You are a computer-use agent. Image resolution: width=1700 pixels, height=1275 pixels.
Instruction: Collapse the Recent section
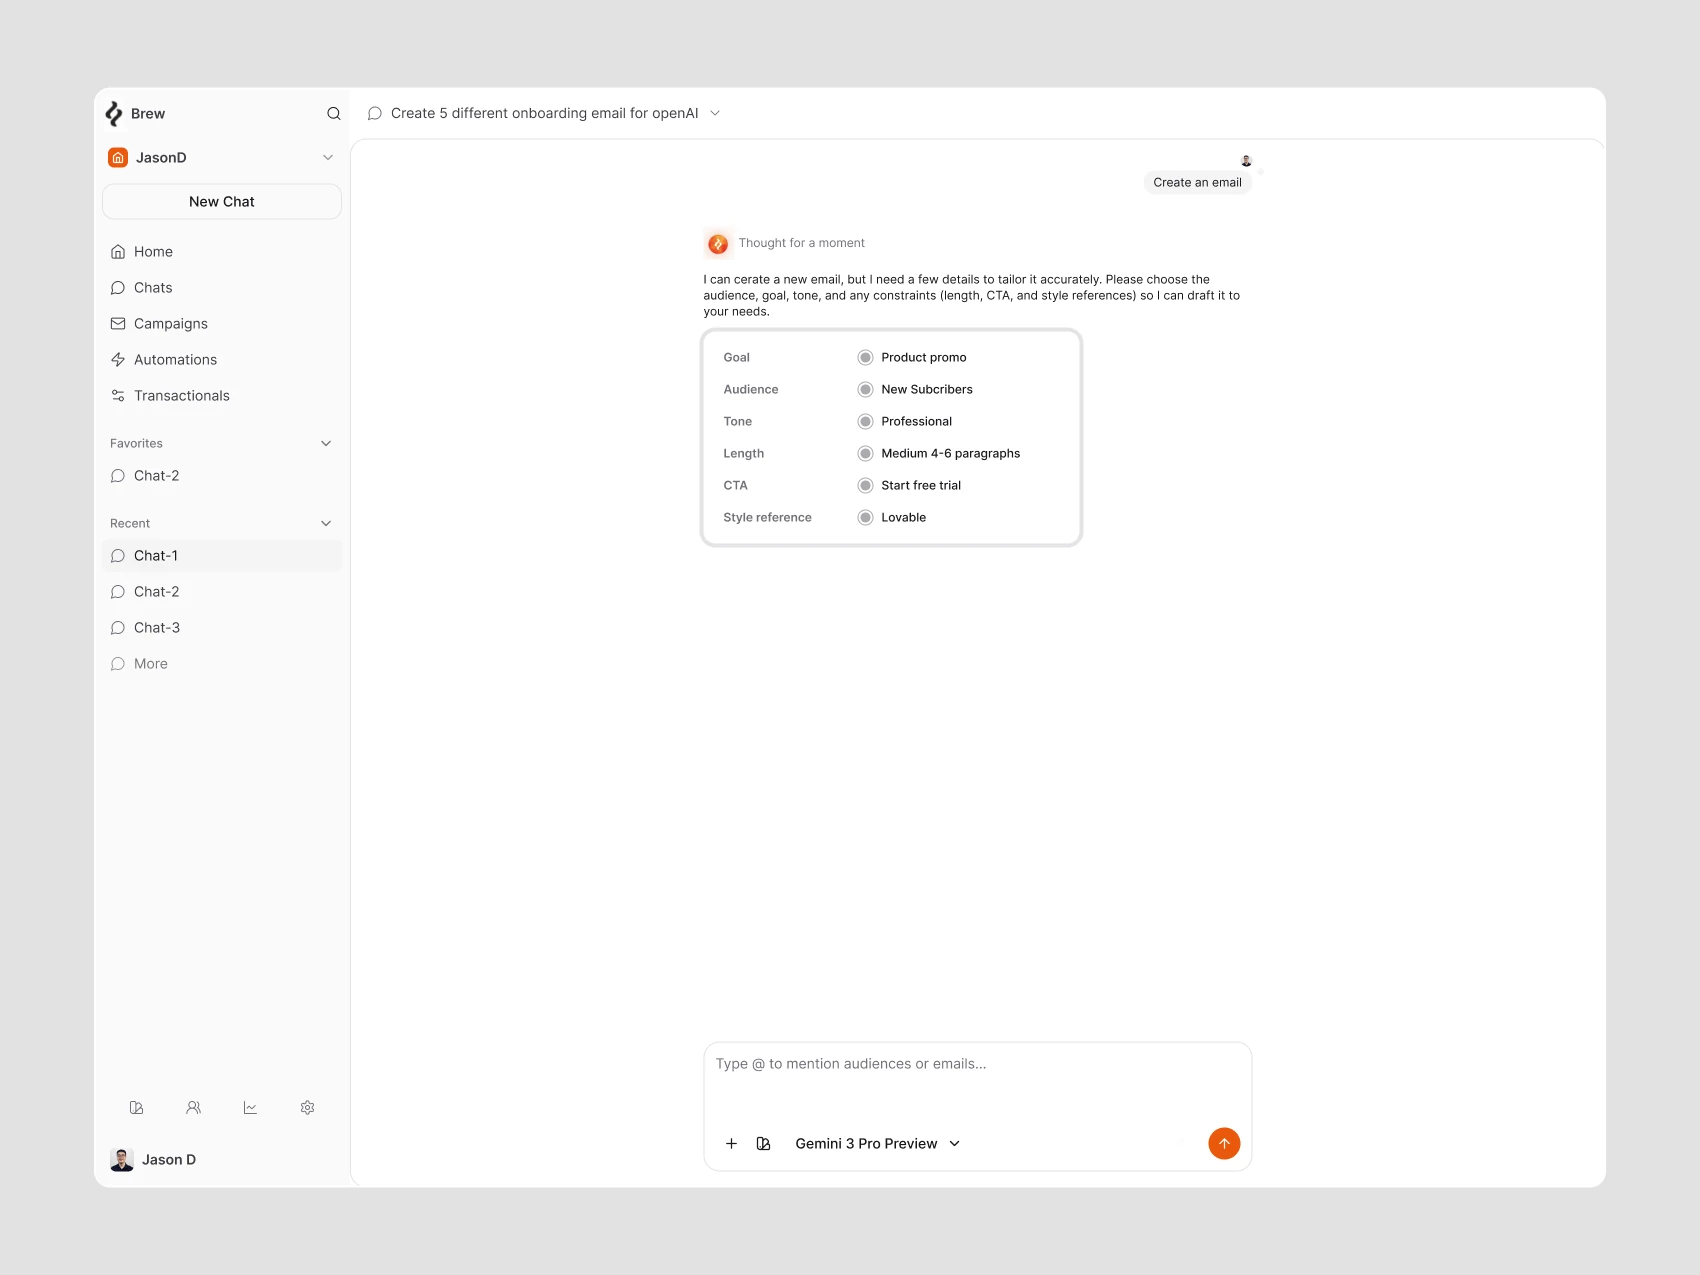click(326, 524)
